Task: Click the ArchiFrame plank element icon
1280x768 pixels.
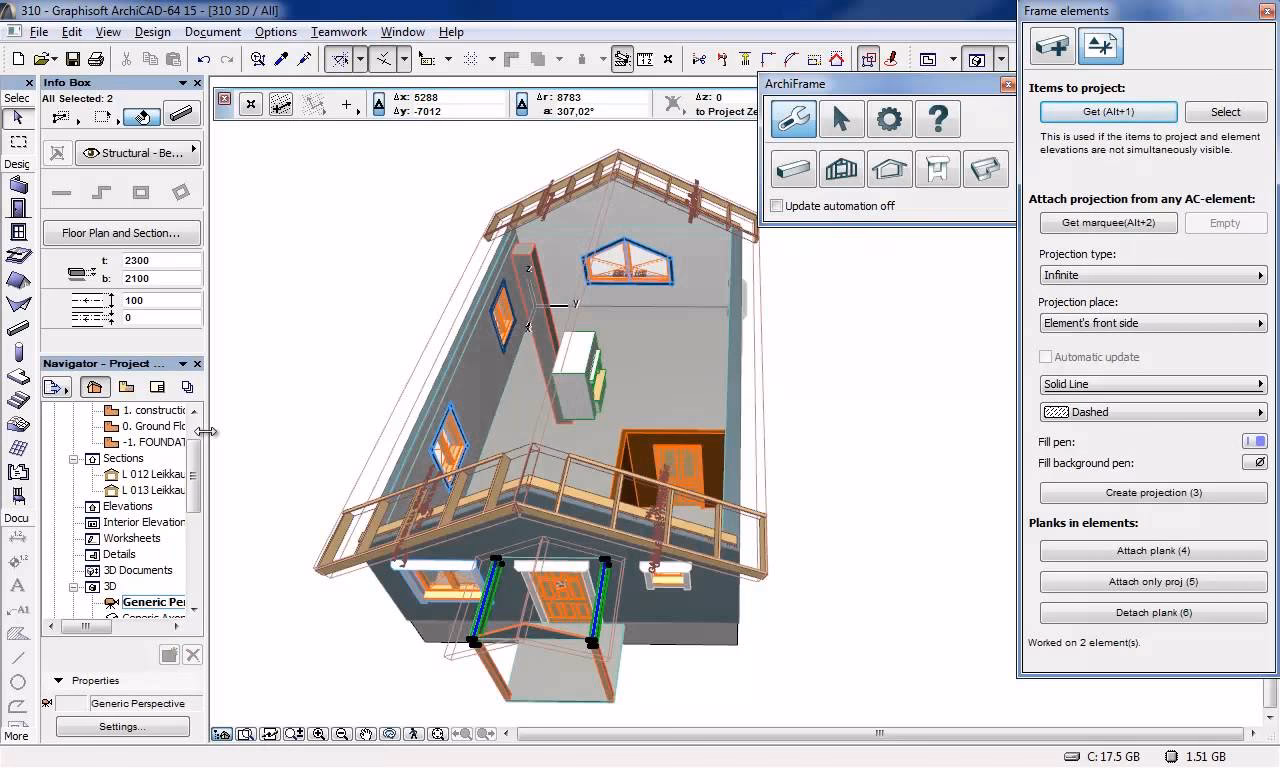Action: [x=793, y=169]
